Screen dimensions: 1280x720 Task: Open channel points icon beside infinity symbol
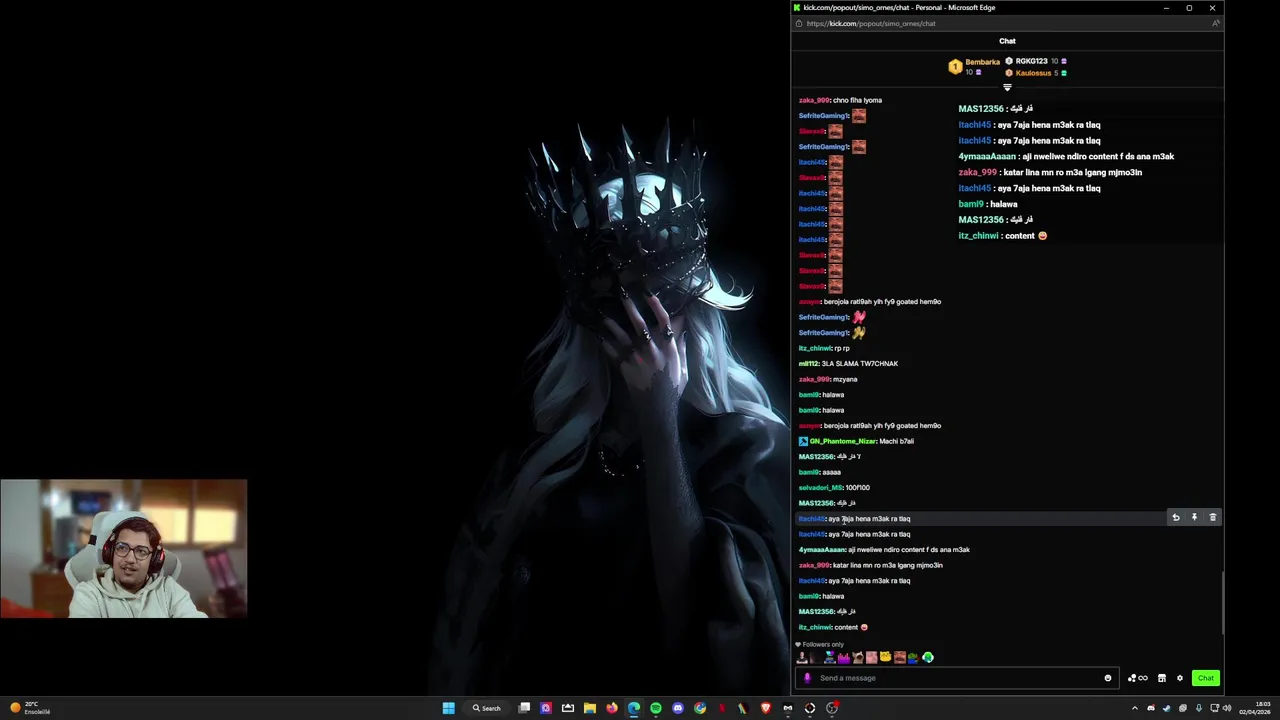[1133, 678]
